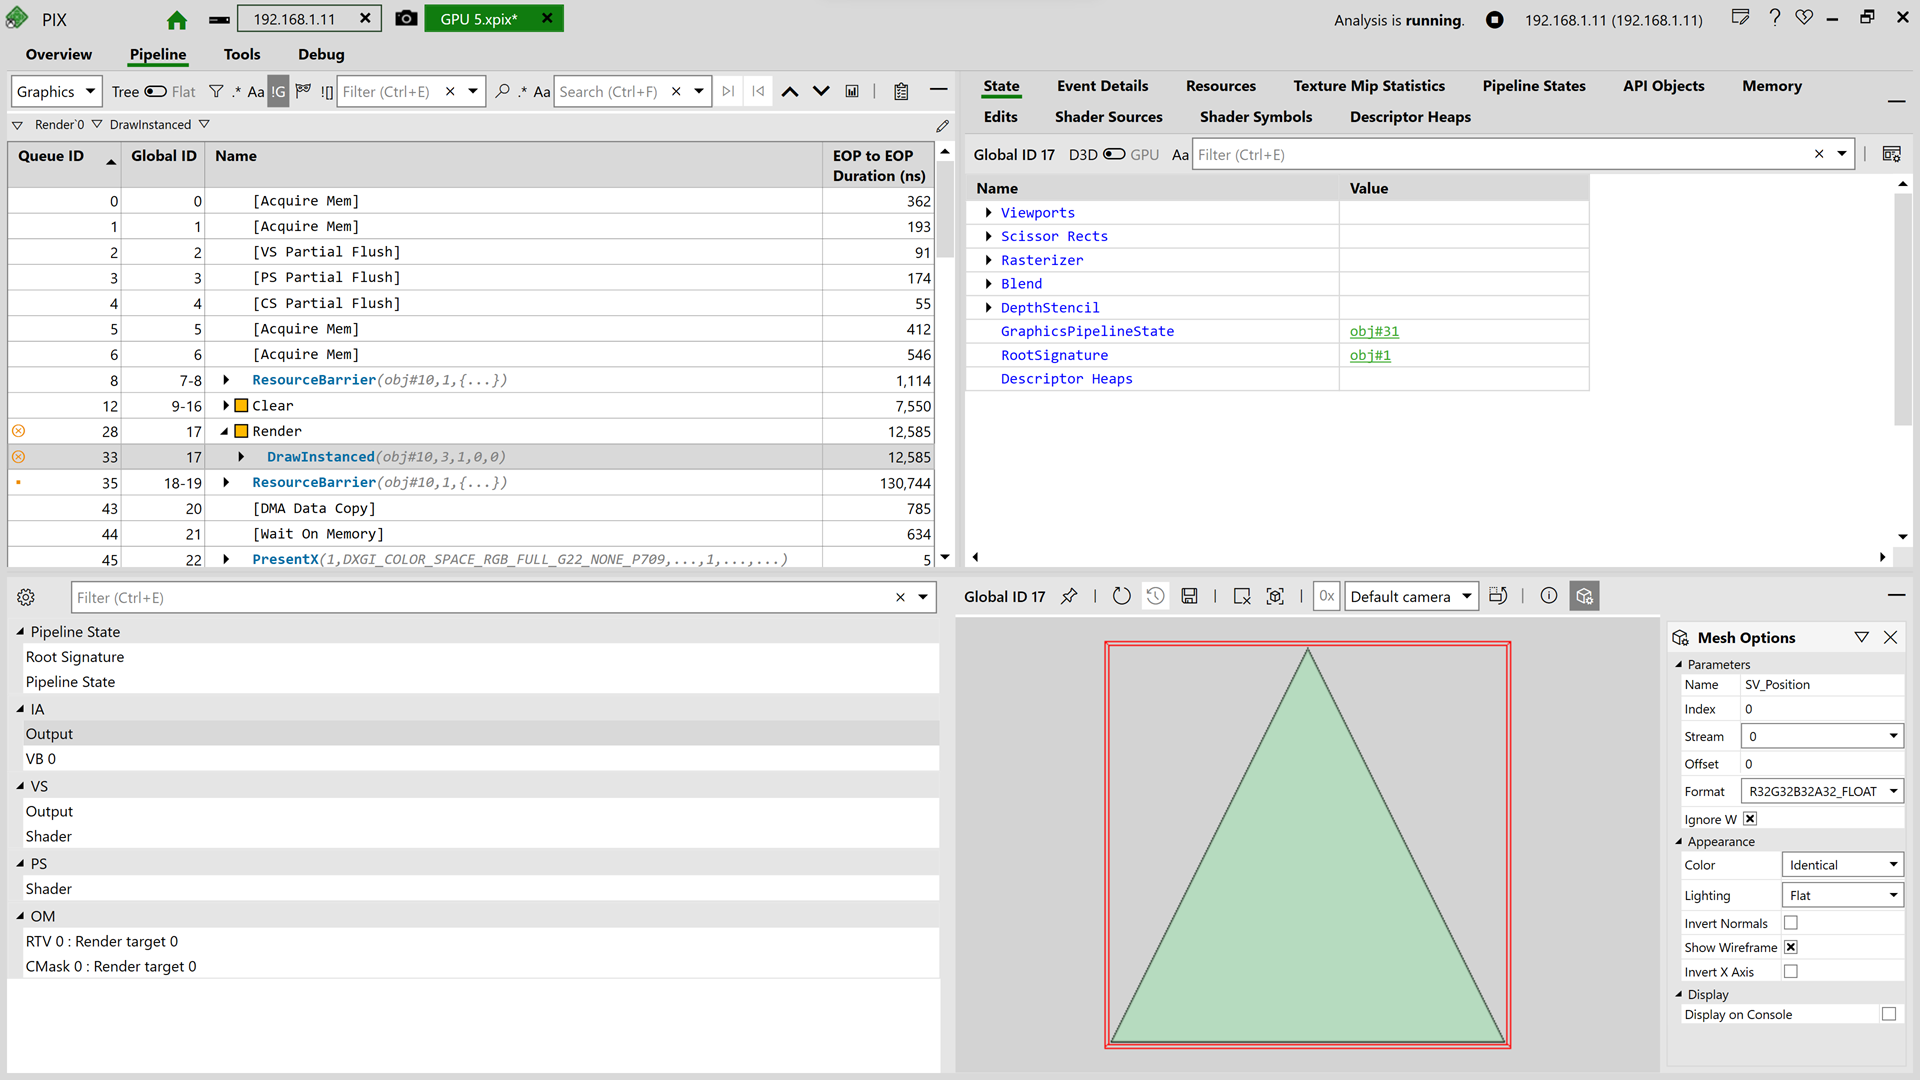Open the help question mark icon

1774,18
